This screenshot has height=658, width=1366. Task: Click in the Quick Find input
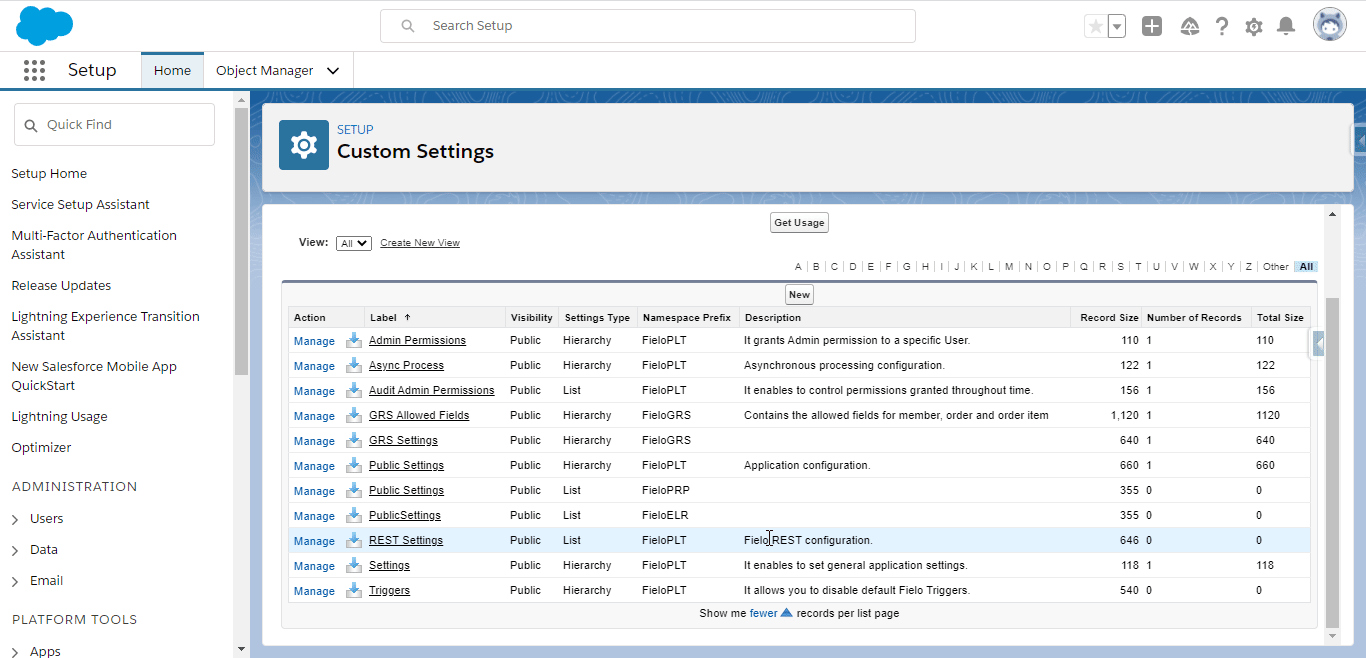pos(114,125)
